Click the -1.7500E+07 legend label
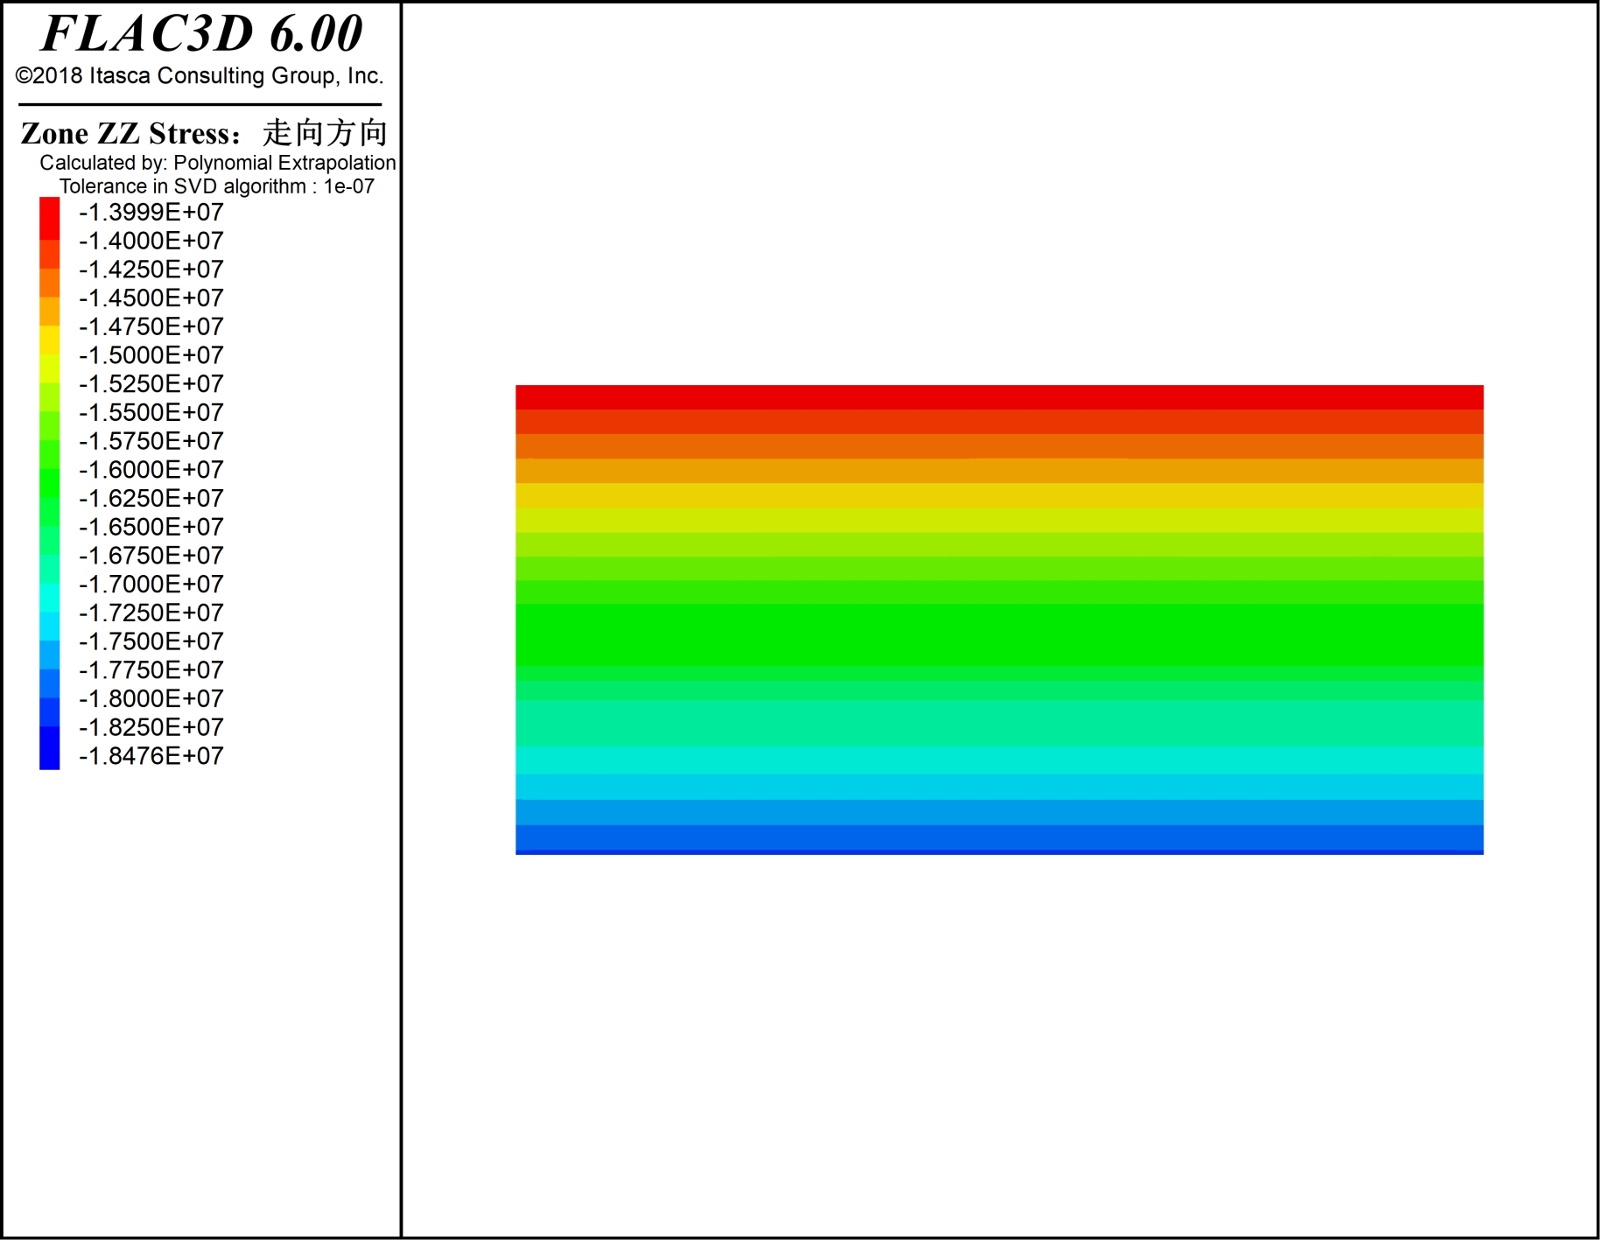The height and width of the screenshot is (1240, 1600). (x=151, y=641)
